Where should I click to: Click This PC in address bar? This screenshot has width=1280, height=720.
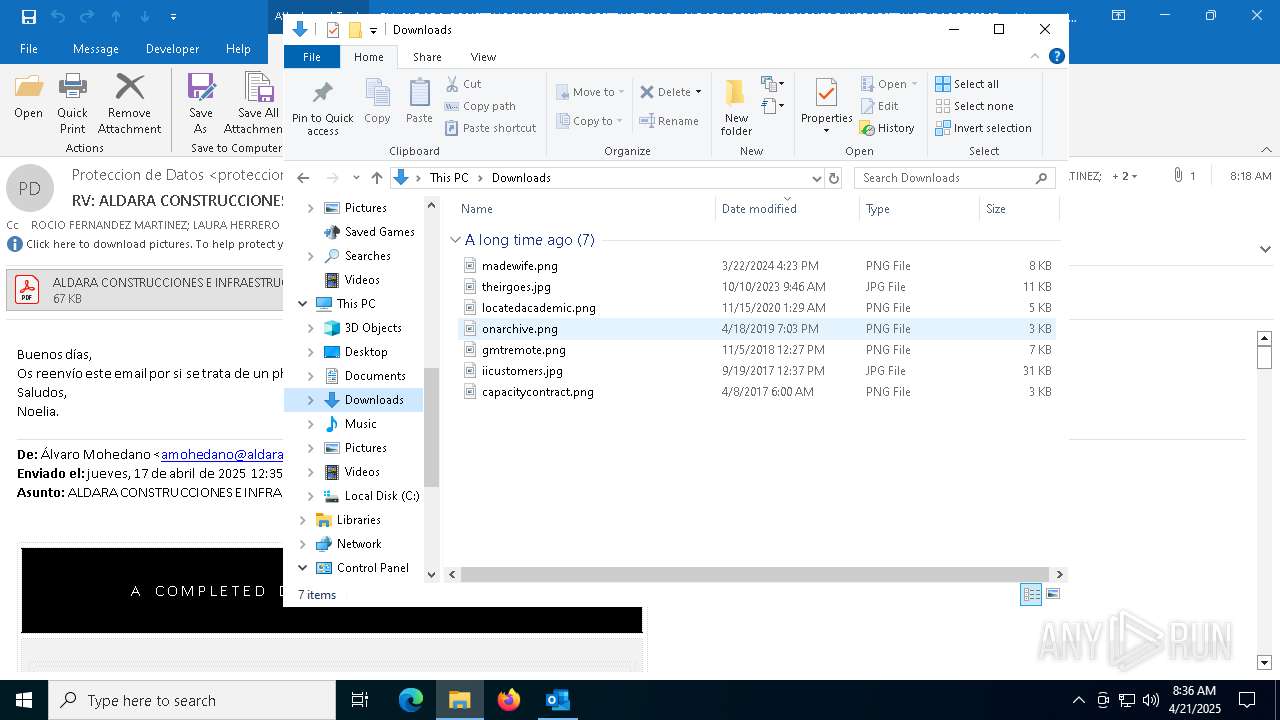449,178
